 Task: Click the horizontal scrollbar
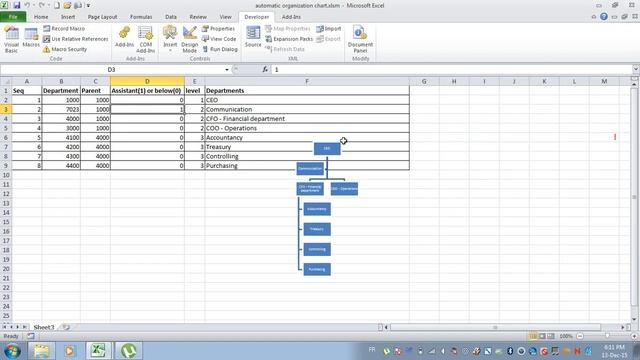(x=495, y=327)
